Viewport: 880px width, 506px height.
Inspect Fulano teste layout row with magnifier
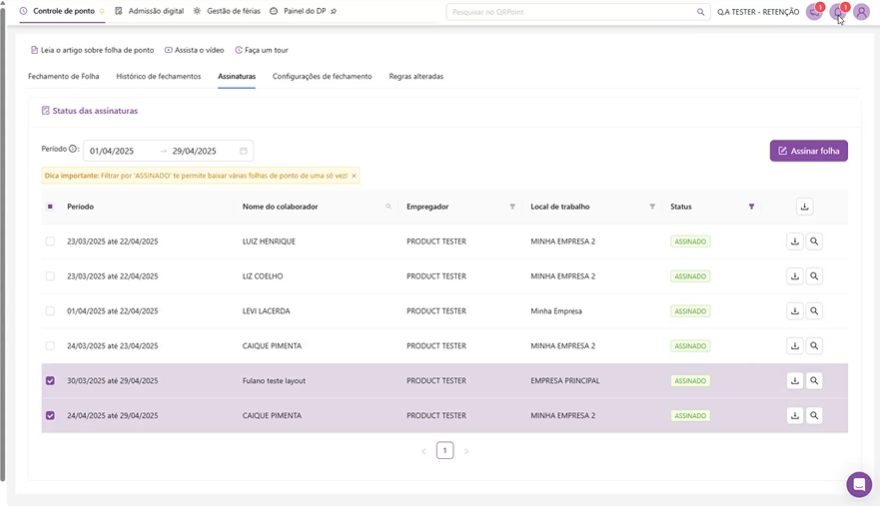[x=814, y=381]
